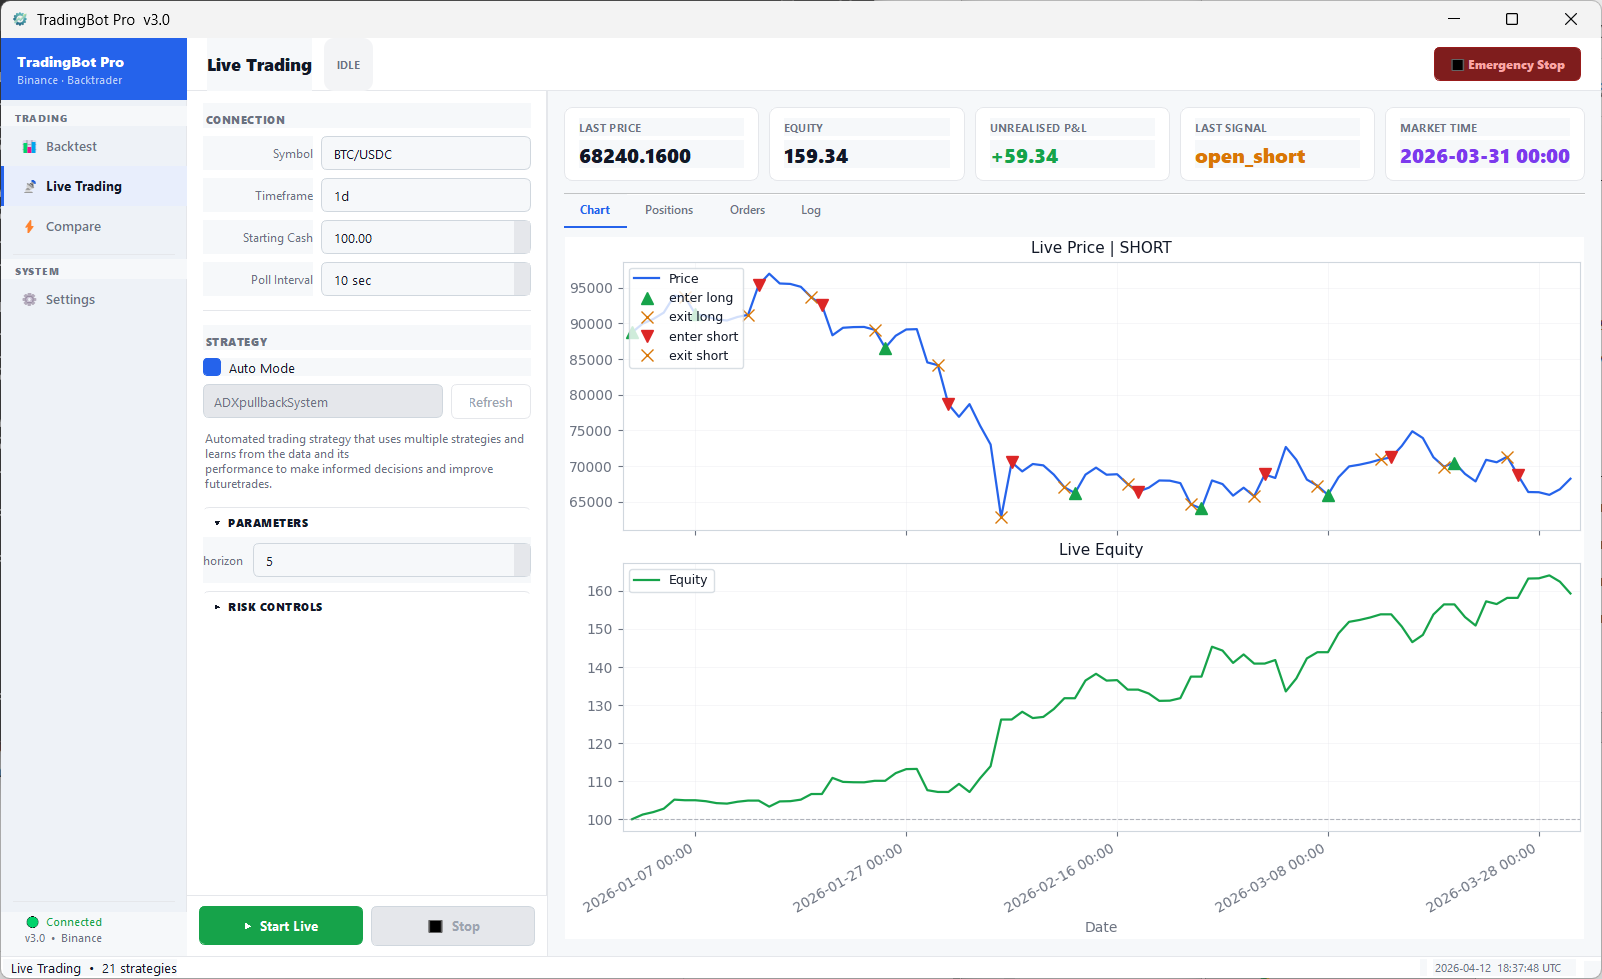This screenshot has width=1602, height=979.
Task: Disable Auto Mode
Action: tap(212, 367)
